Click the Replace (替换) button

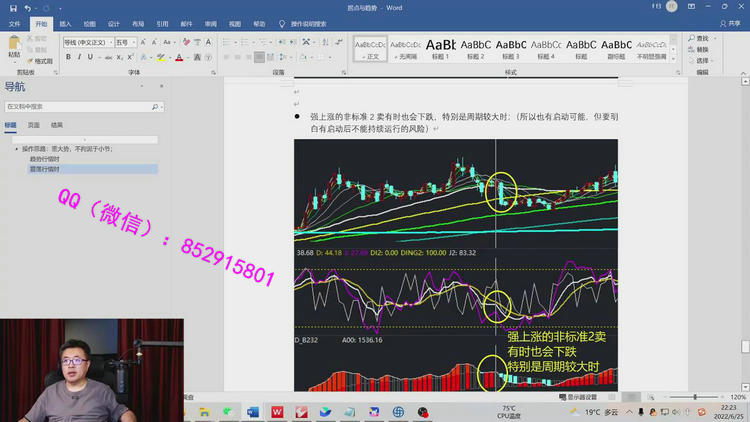point(702,49)
